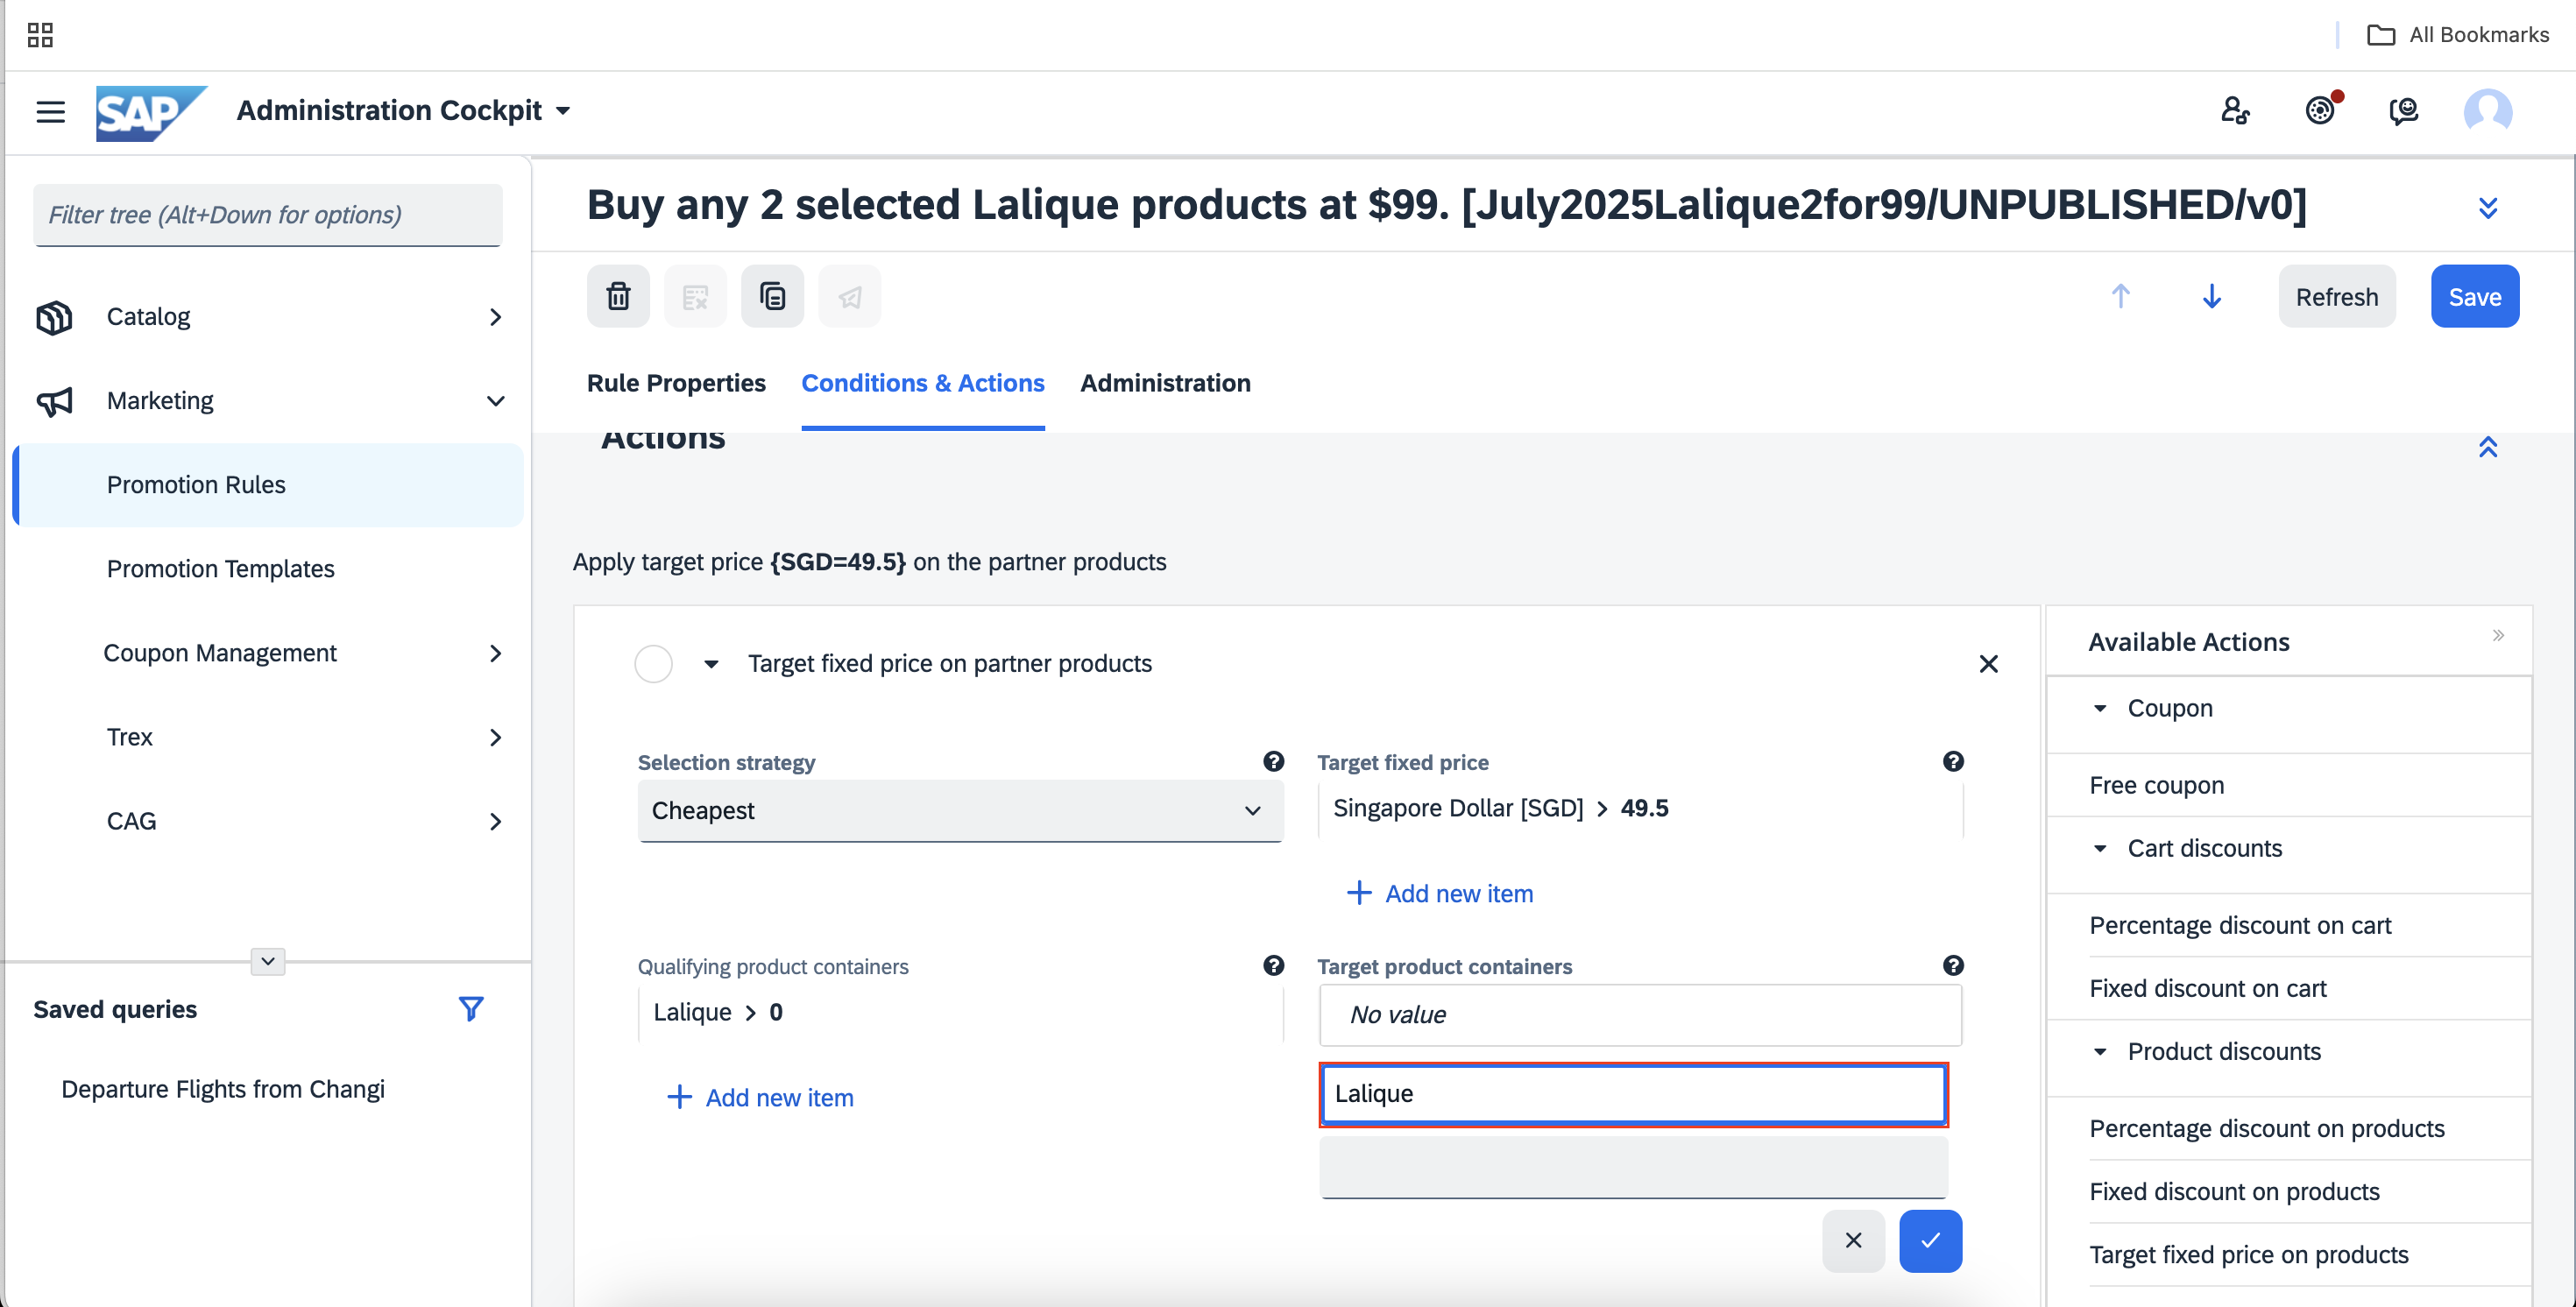
Task: Open Selection strategy Cheapest dropdown
Action: point(960,811)
